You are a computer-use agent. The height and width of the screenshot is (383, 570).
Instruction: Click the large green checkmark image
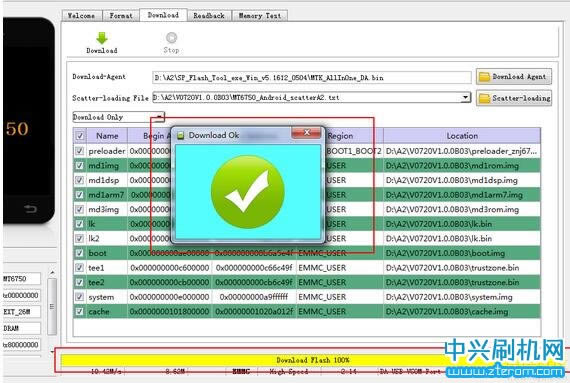click(248, 192)
